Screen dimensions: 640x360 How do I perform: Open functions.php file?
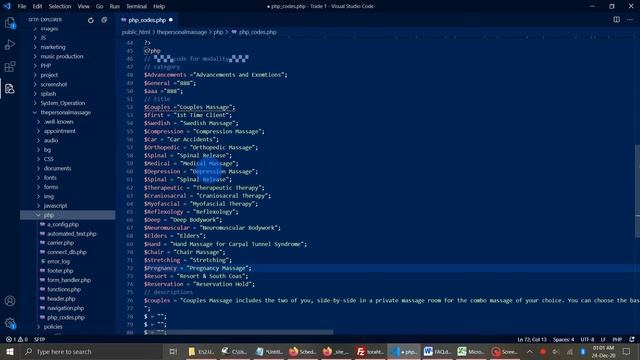pos(64,289)
